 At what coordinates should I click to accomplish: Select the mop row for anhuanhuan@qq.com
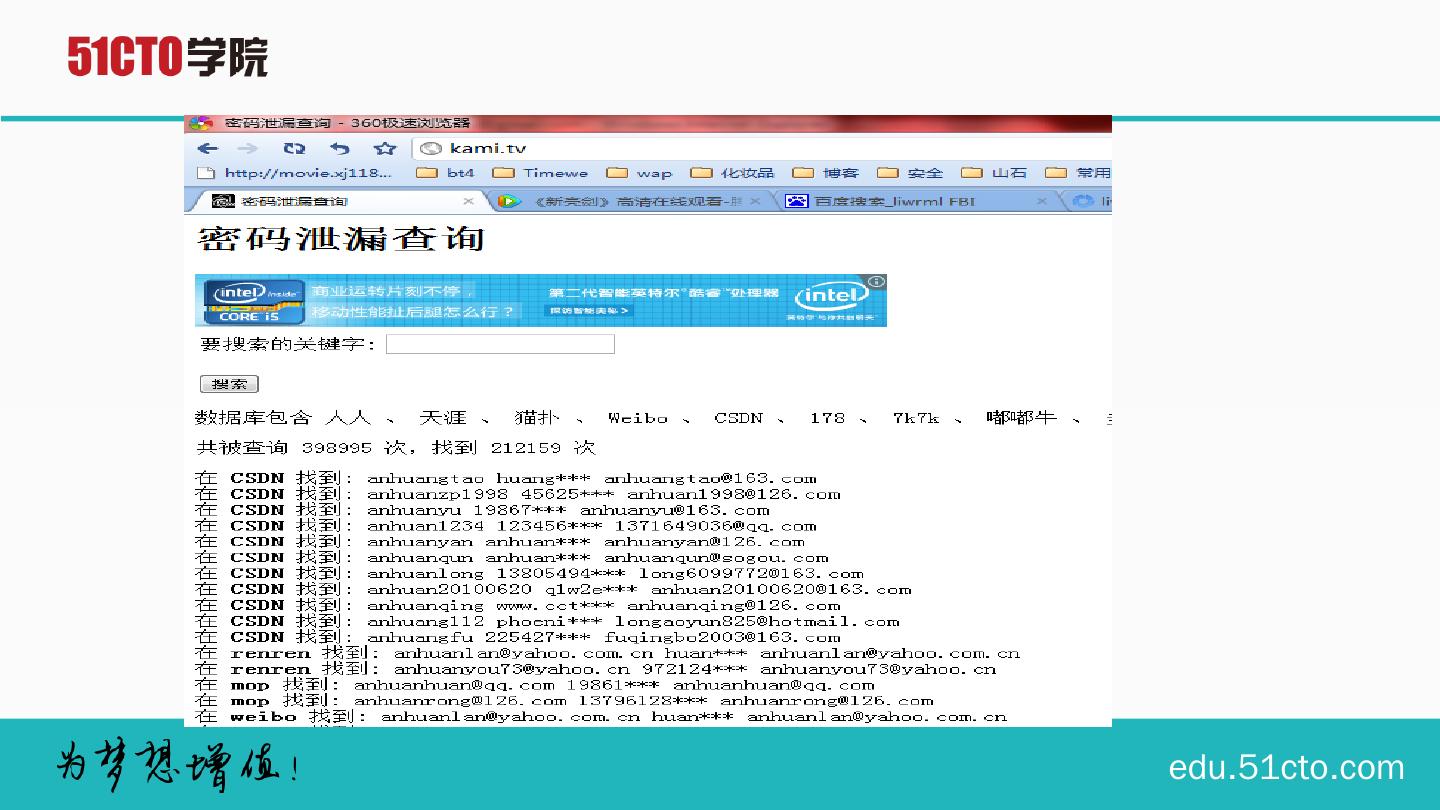tap(535, 685)
